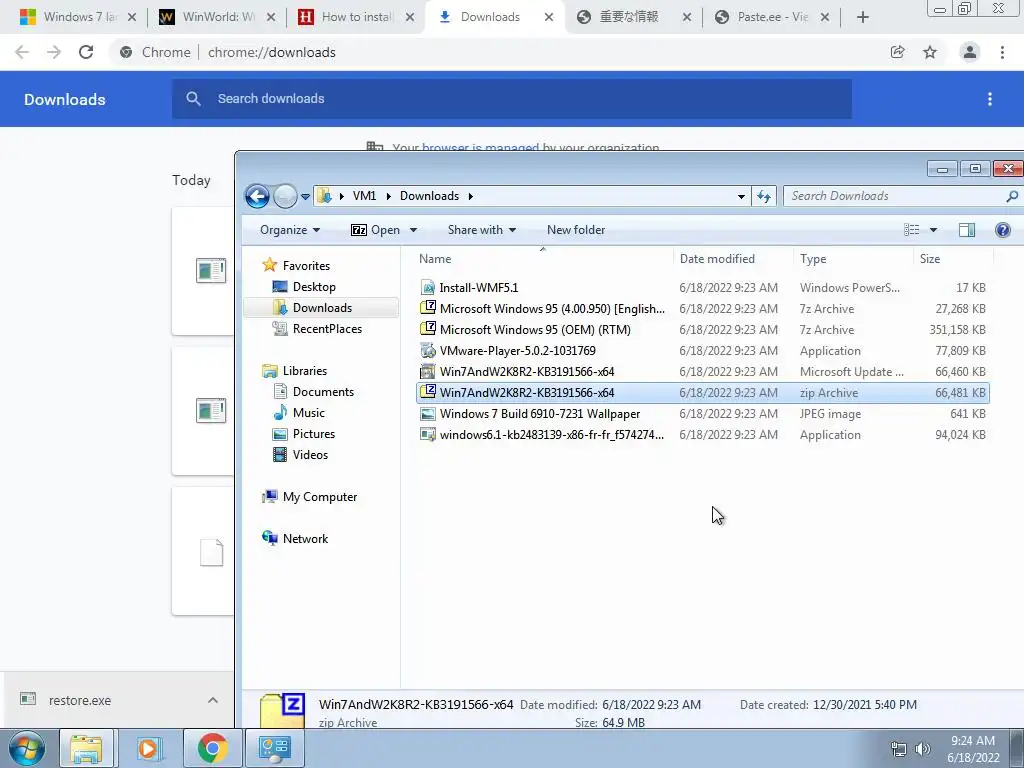Toggle the preview pane
1024x768 pixels.
pos(967,230)
